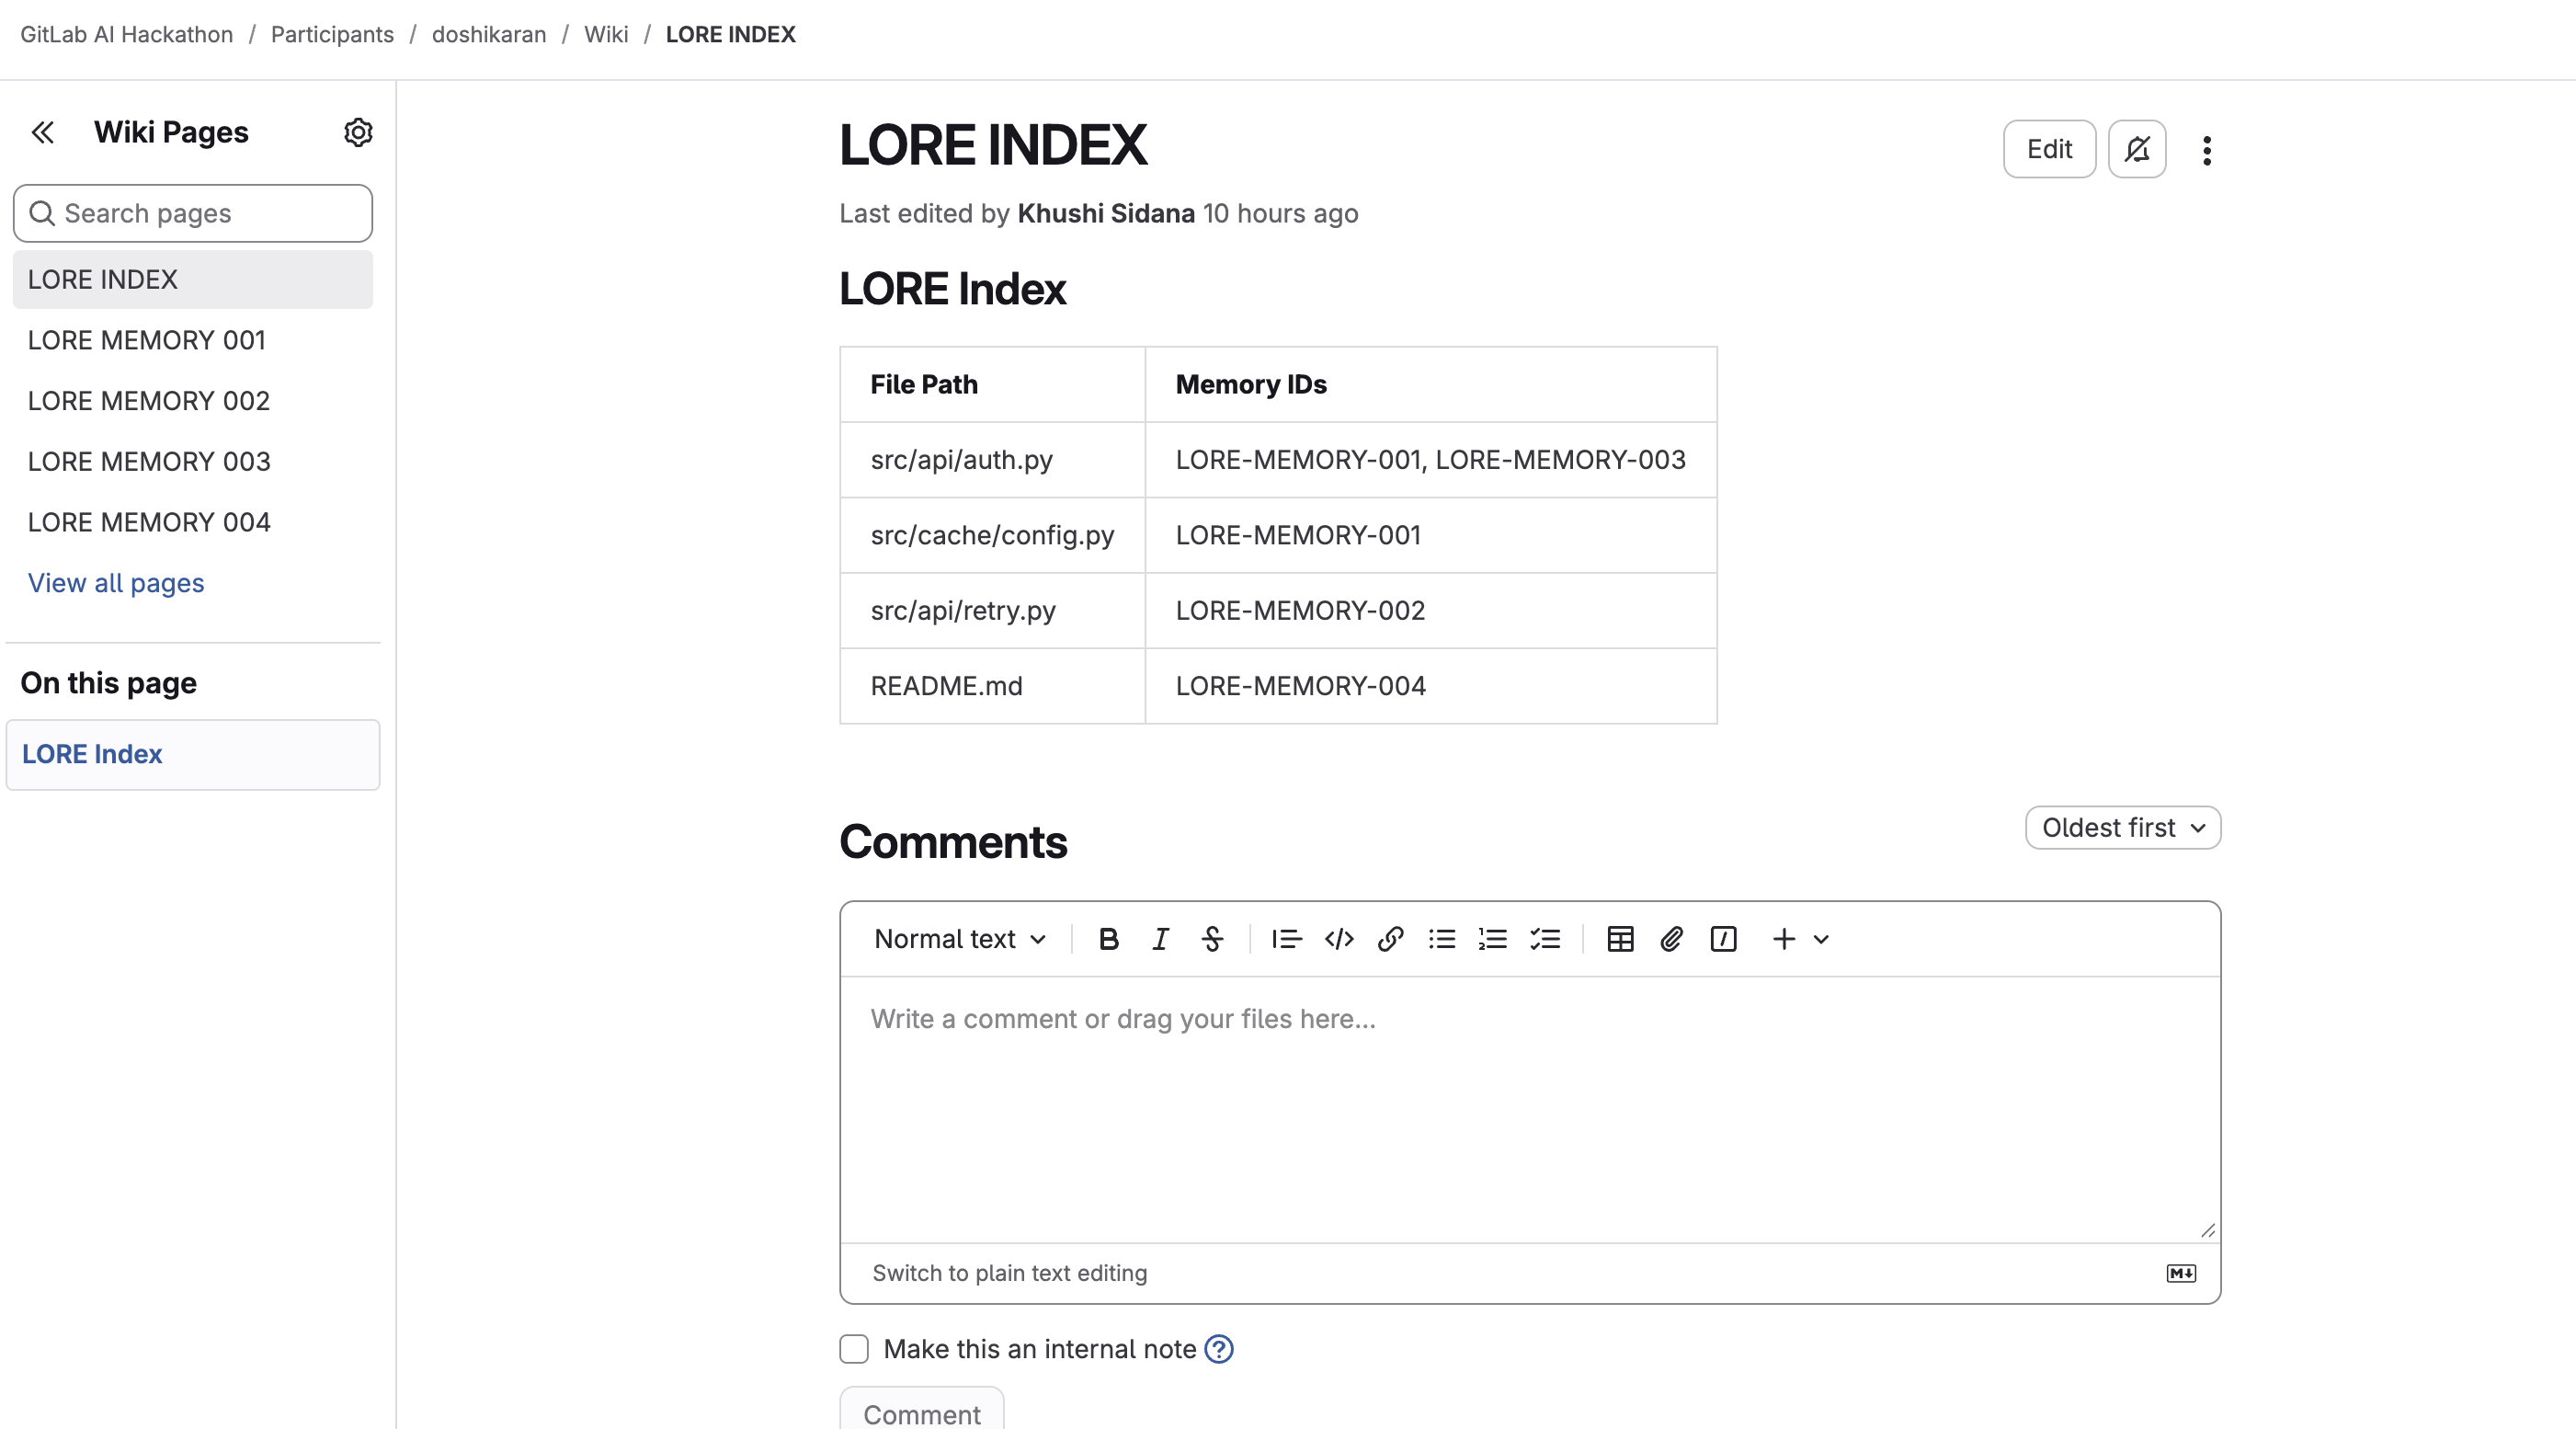Viewport: 2576px width, 1429px height.
Task: Follow the View all pages link
Action: pyautogui.click(x=116, y=583)
